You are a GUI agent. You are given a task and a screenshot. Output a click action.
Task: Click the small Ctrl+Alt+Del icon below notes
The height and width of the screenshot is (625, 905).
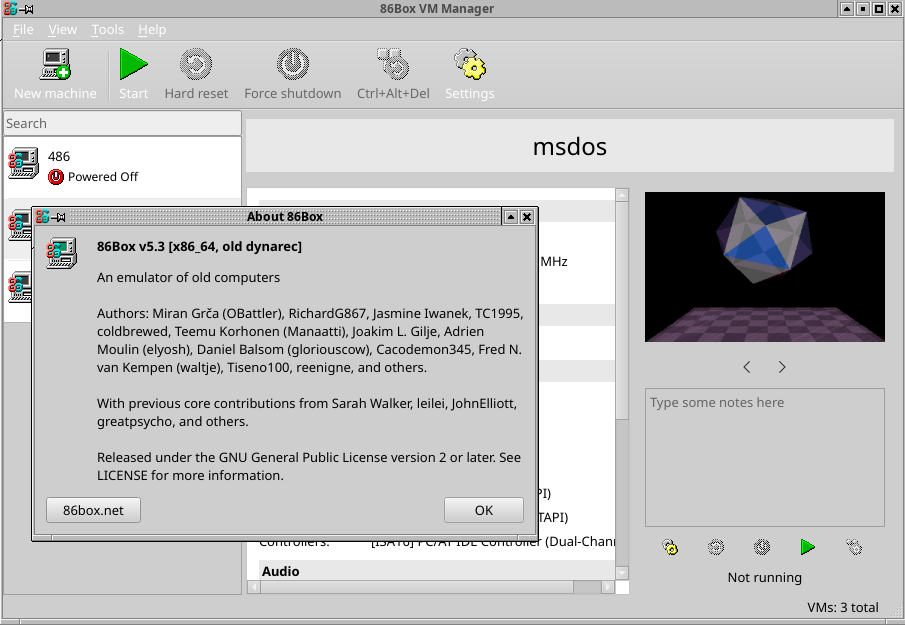(x=854, y=547)
